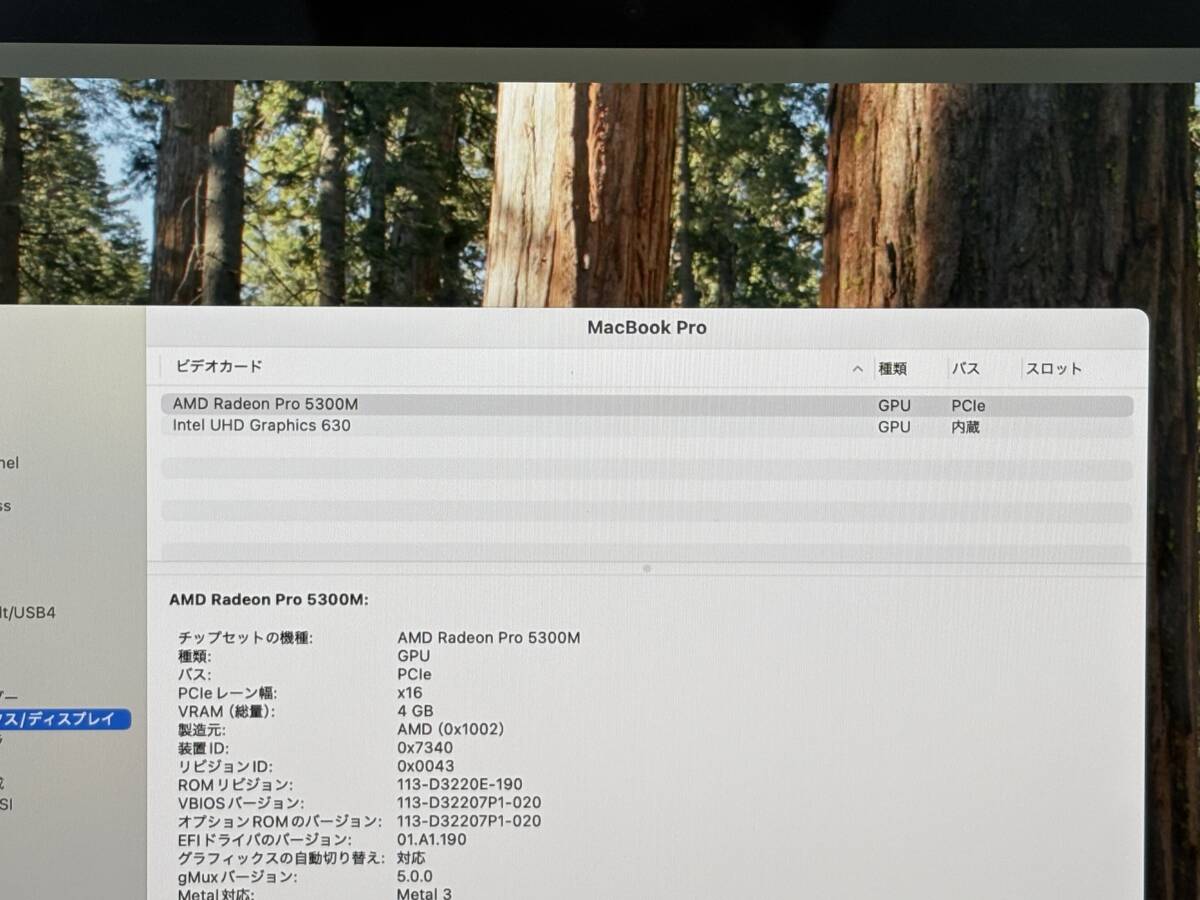
Task: Click the VBIOSバージョン label
Action: pyautogui.click(x=240, y=803)
